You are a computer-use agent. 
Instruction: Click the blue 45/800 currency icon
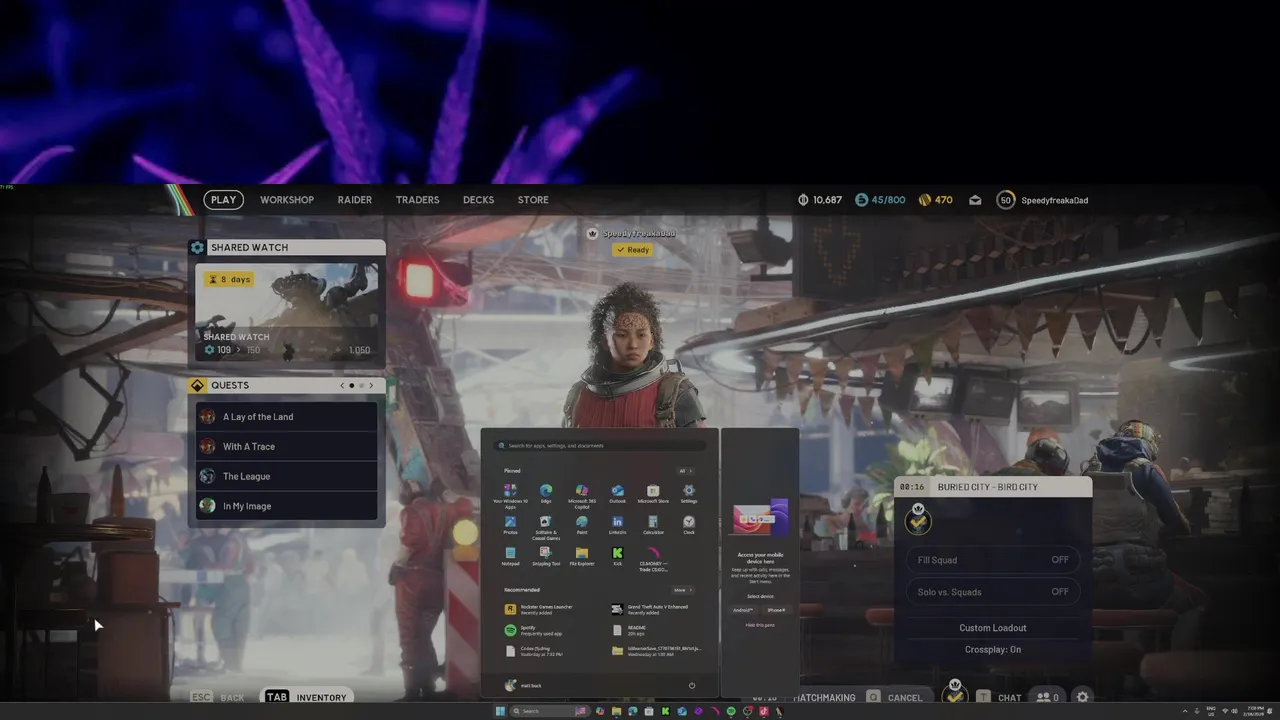(x=862, y=200)
